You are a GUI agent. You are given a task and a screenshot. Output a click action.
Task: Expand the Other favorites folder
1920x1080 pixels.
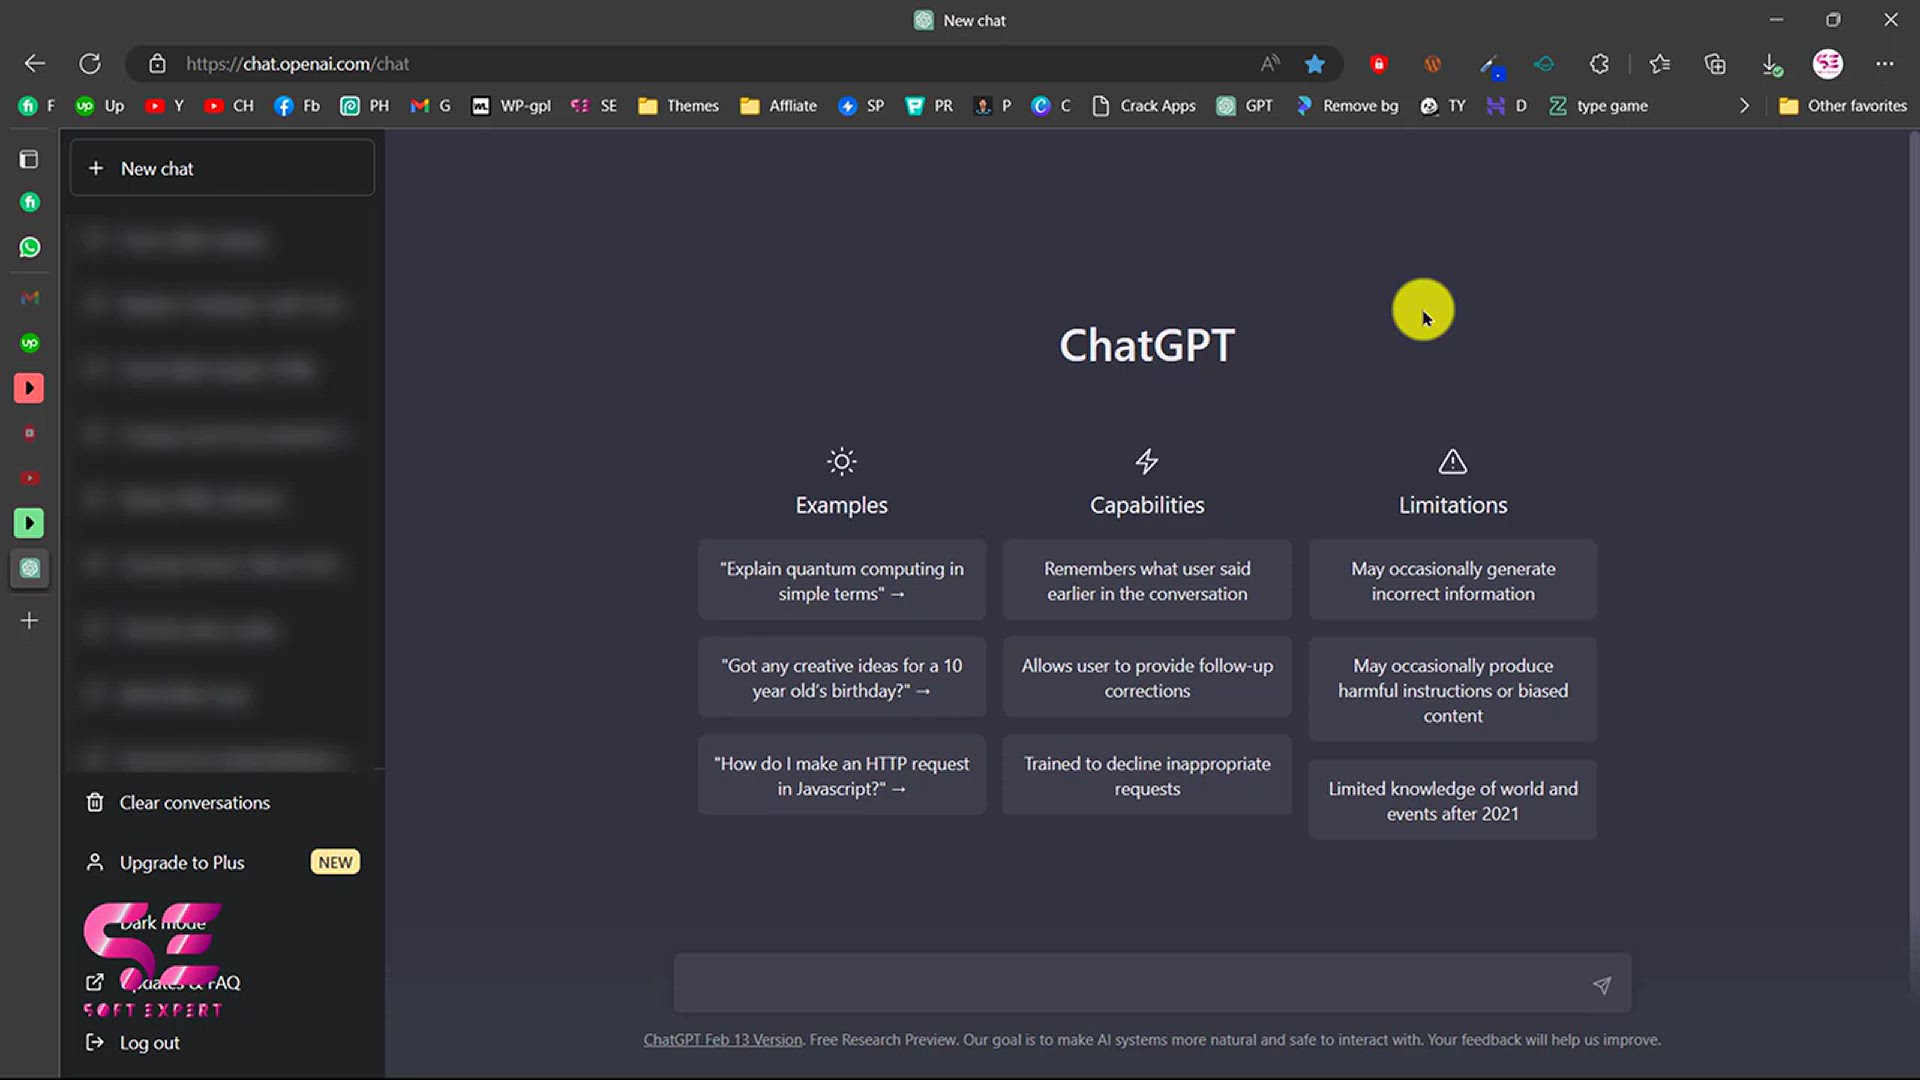(x=1843, y=106)
